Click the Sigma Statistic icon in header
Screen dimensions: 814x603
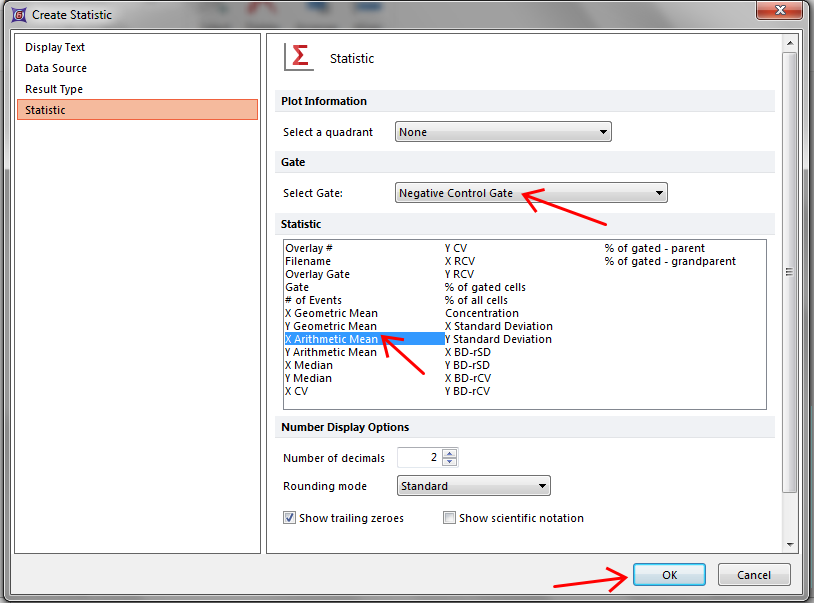(299, 58)
